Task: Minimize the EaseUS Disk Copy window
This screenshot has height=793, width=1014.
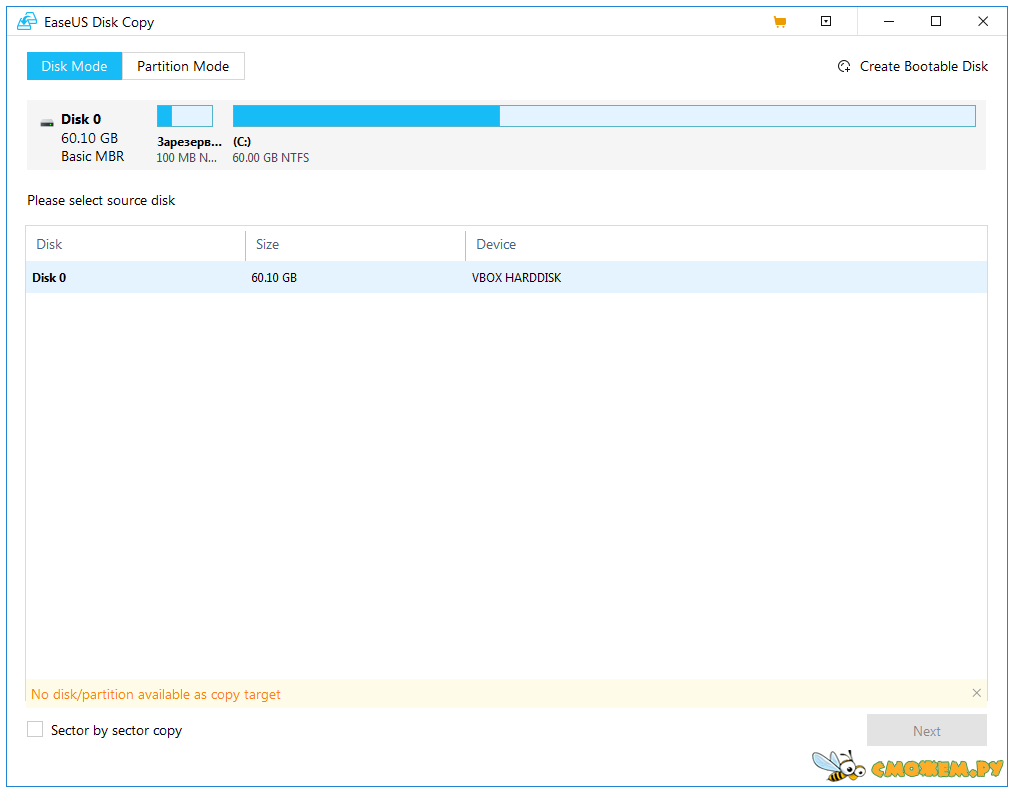Action: pos(889,21)
